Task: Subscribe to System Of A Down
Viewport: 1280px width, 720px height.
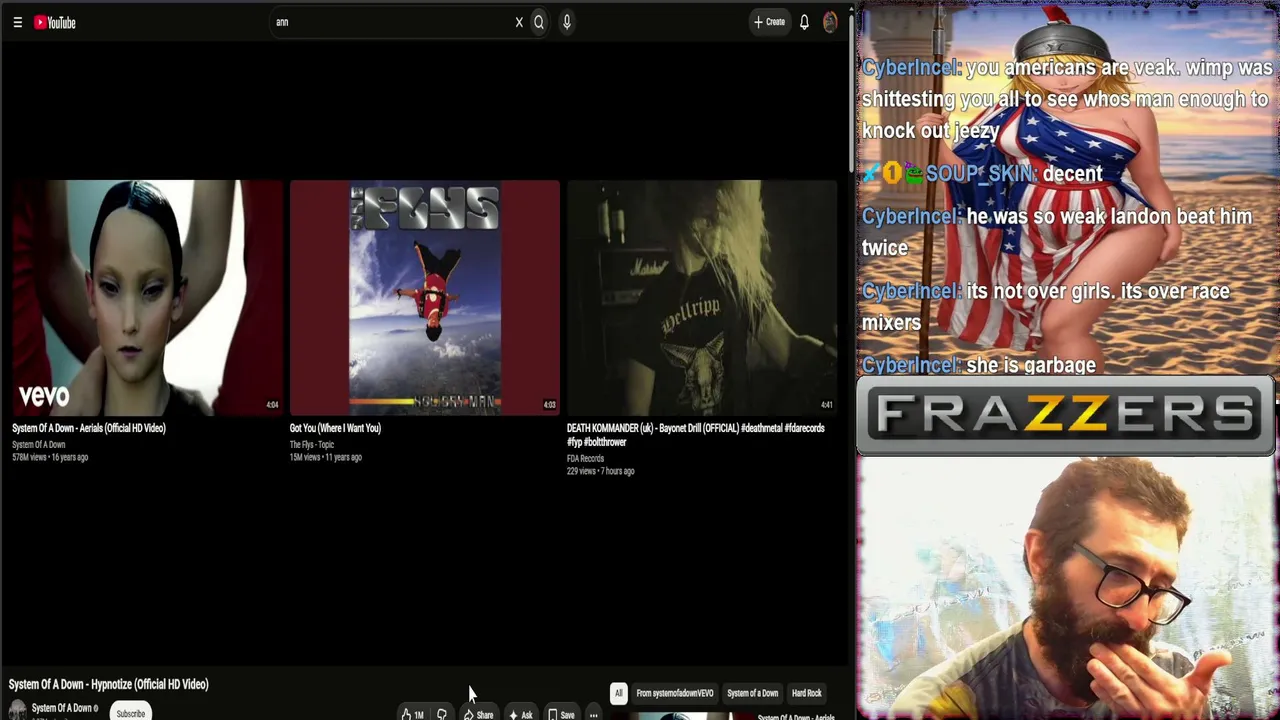Action: coord(130,713)
